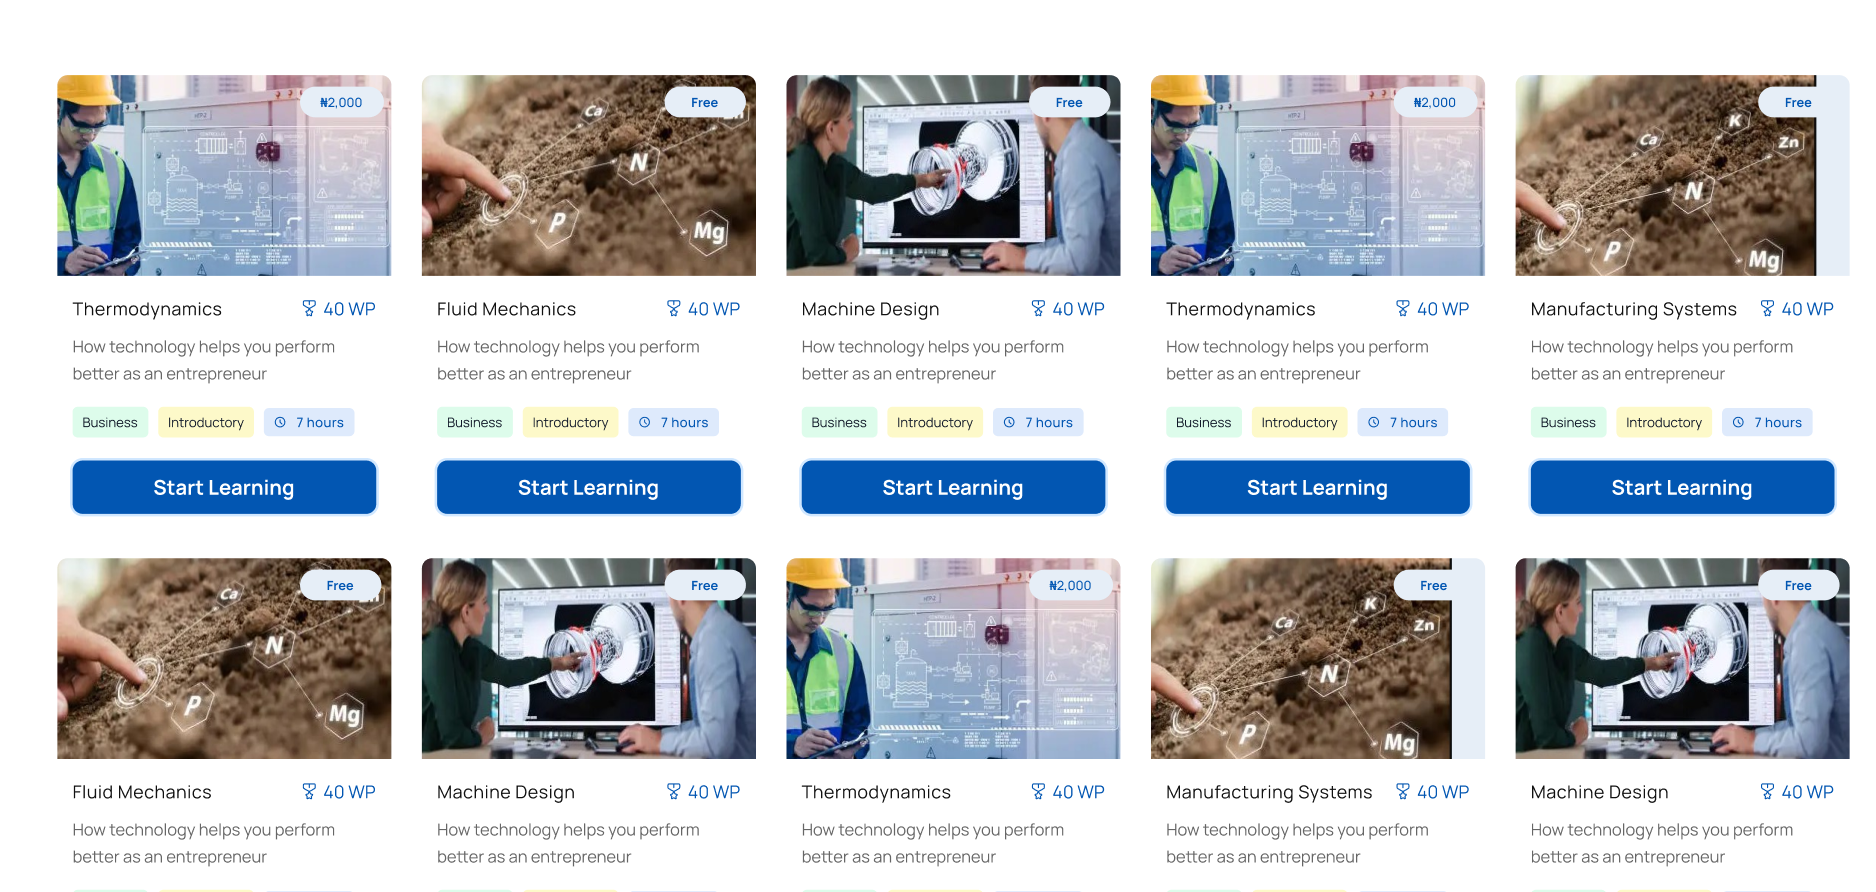Click Free badge on top-row Manufacturing Systems thumbnail
1876x892 pixels.
coord(1798,102)
